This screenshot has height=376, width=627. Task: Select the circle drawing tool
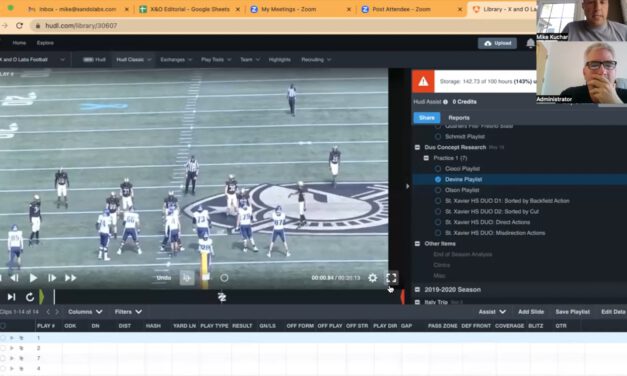point(224,278)
